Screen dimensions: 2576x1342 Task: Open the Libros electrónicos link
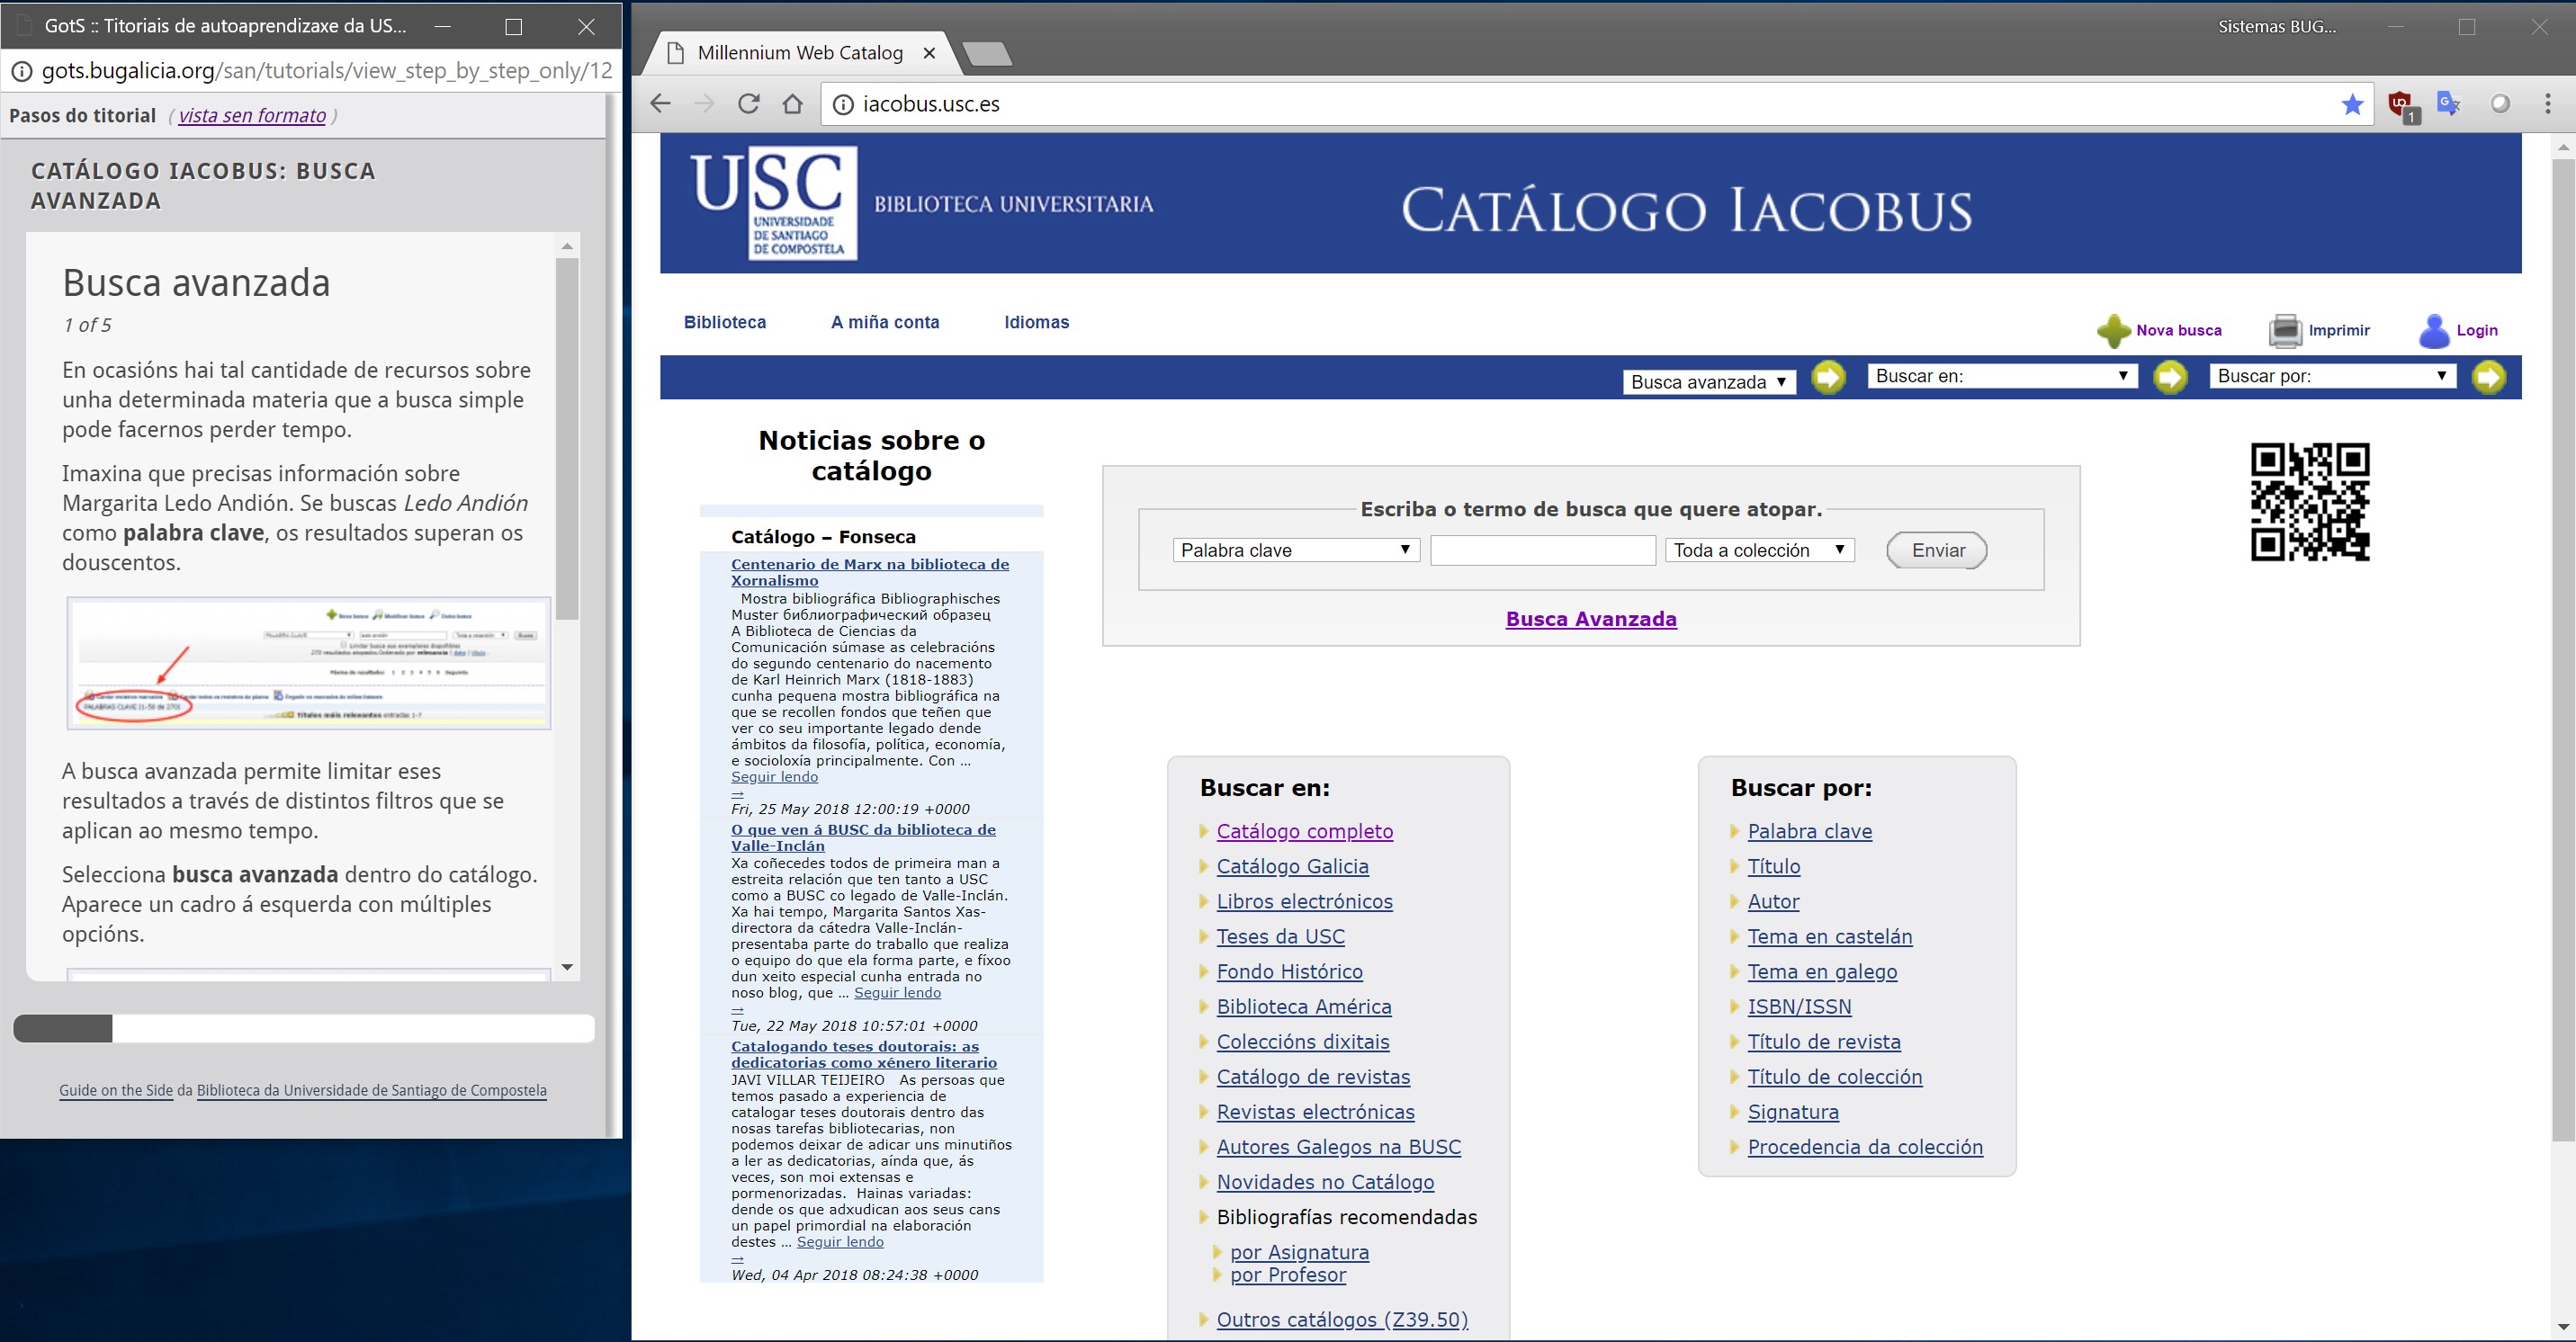[x=1304, y=901]
